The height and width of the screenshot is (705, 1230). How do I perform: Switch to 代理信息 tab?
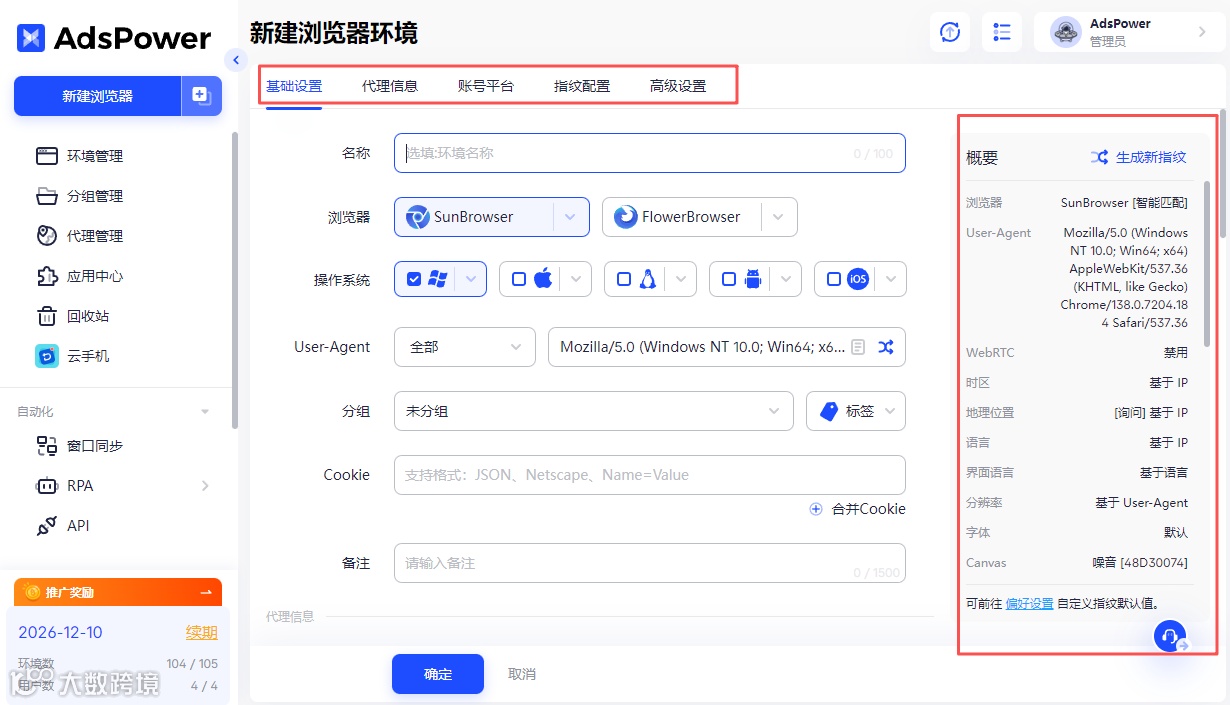click(390, 86)
